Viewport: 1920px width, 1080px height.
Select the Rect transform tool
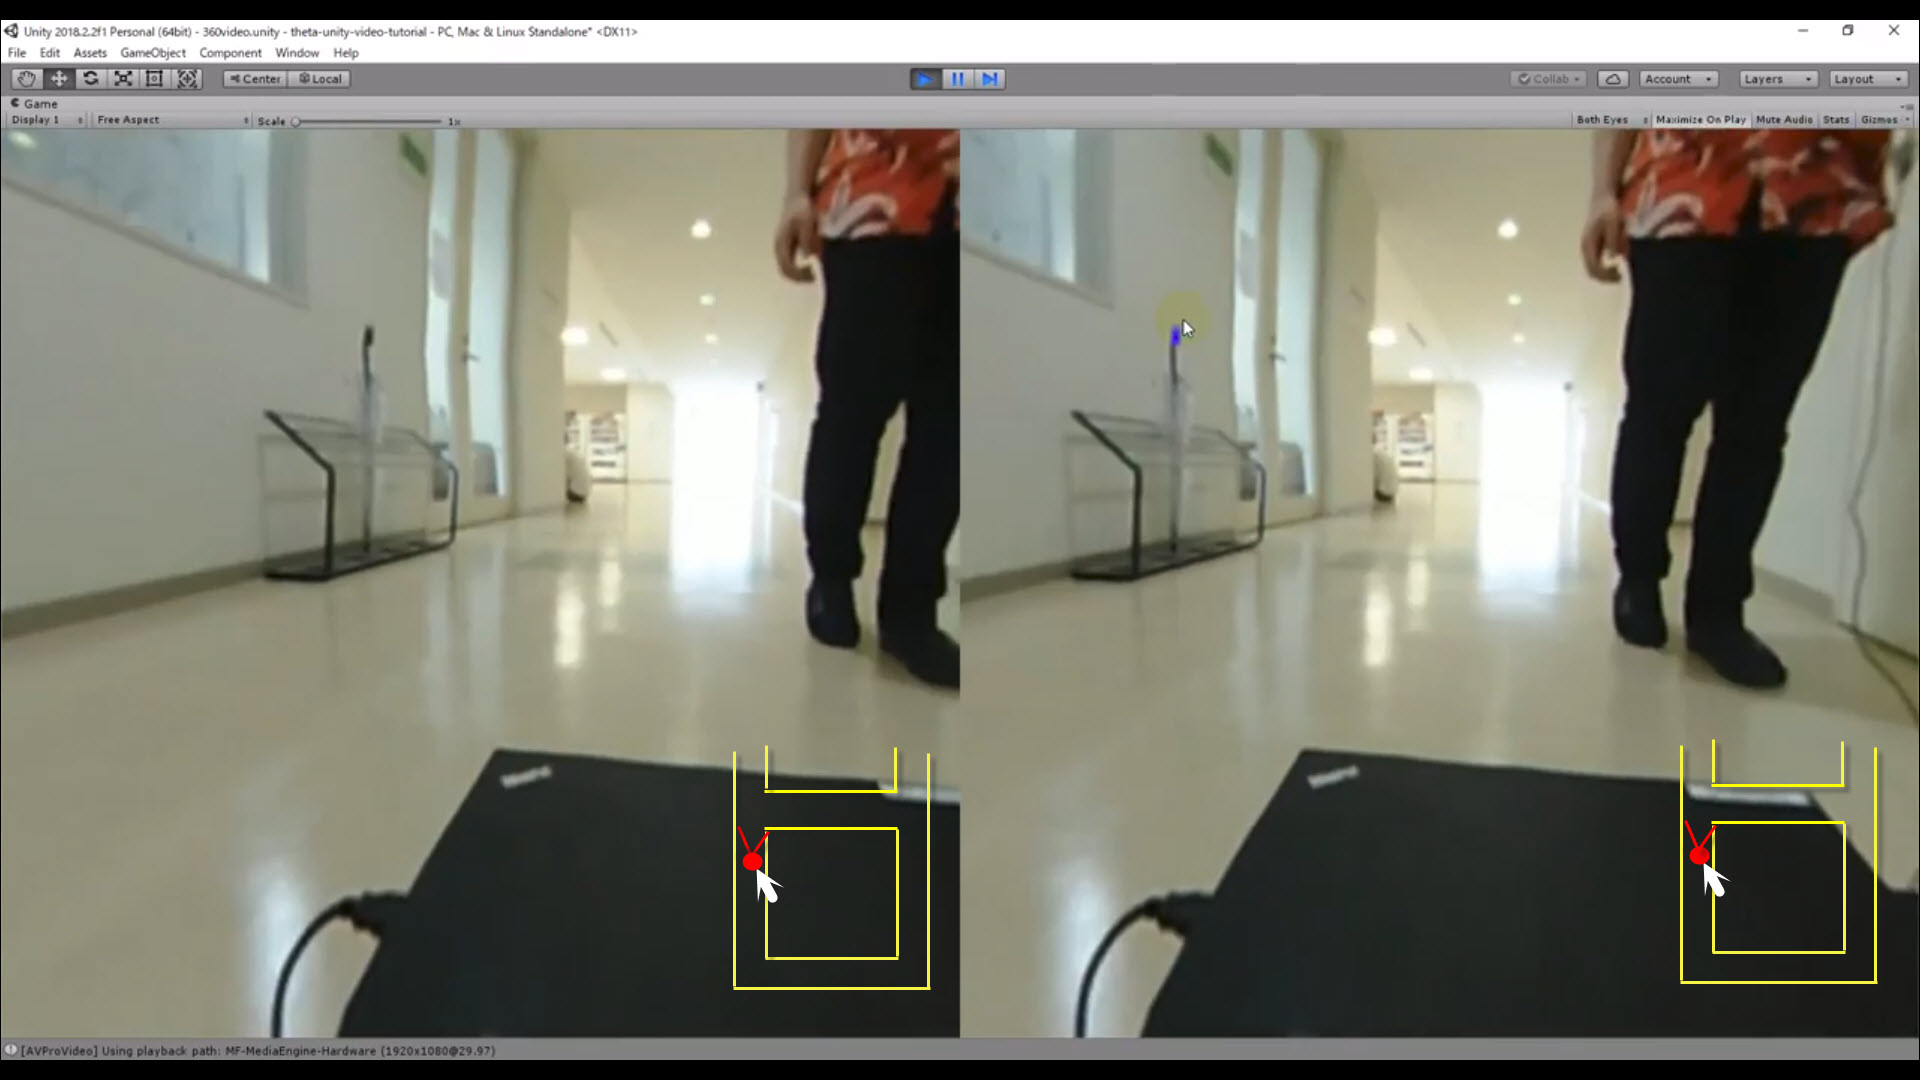pos(155,79)
